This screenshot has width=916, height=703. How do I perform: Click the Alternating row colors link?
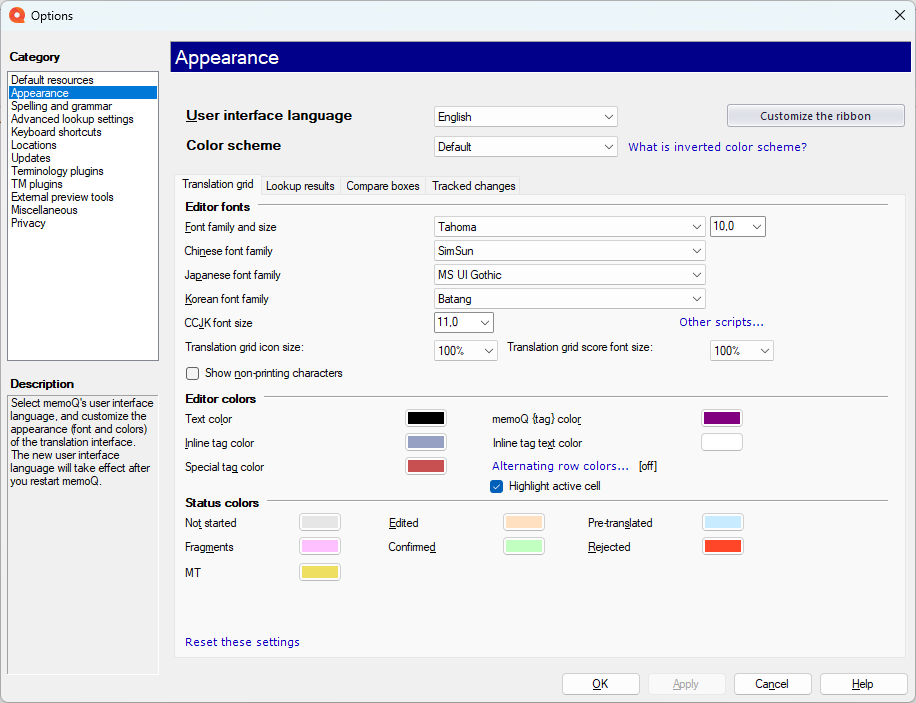click(x=561, y=465)
